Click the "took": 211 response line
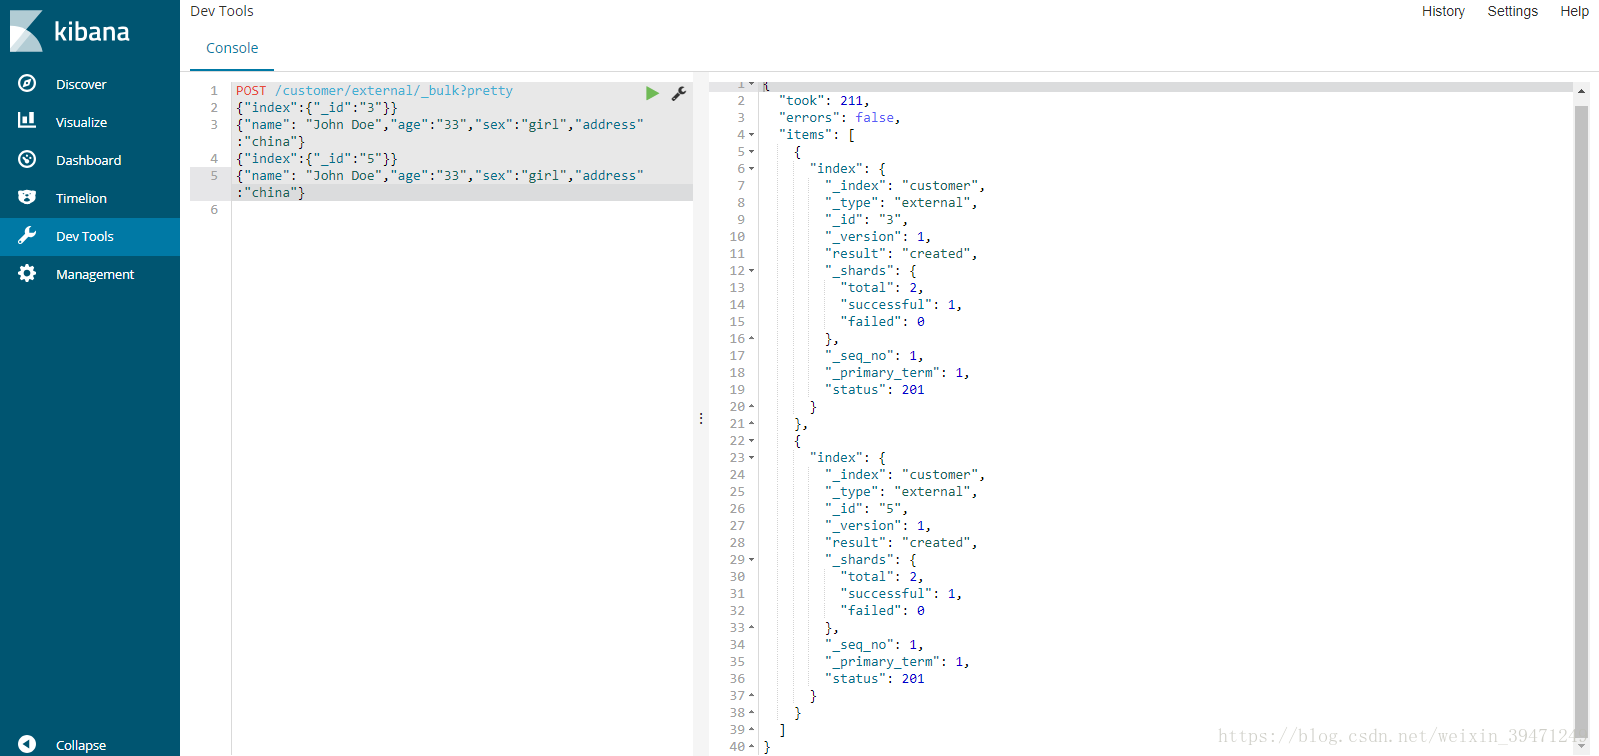The width and height of the screenshot is (1599, 756). [824, 101]
